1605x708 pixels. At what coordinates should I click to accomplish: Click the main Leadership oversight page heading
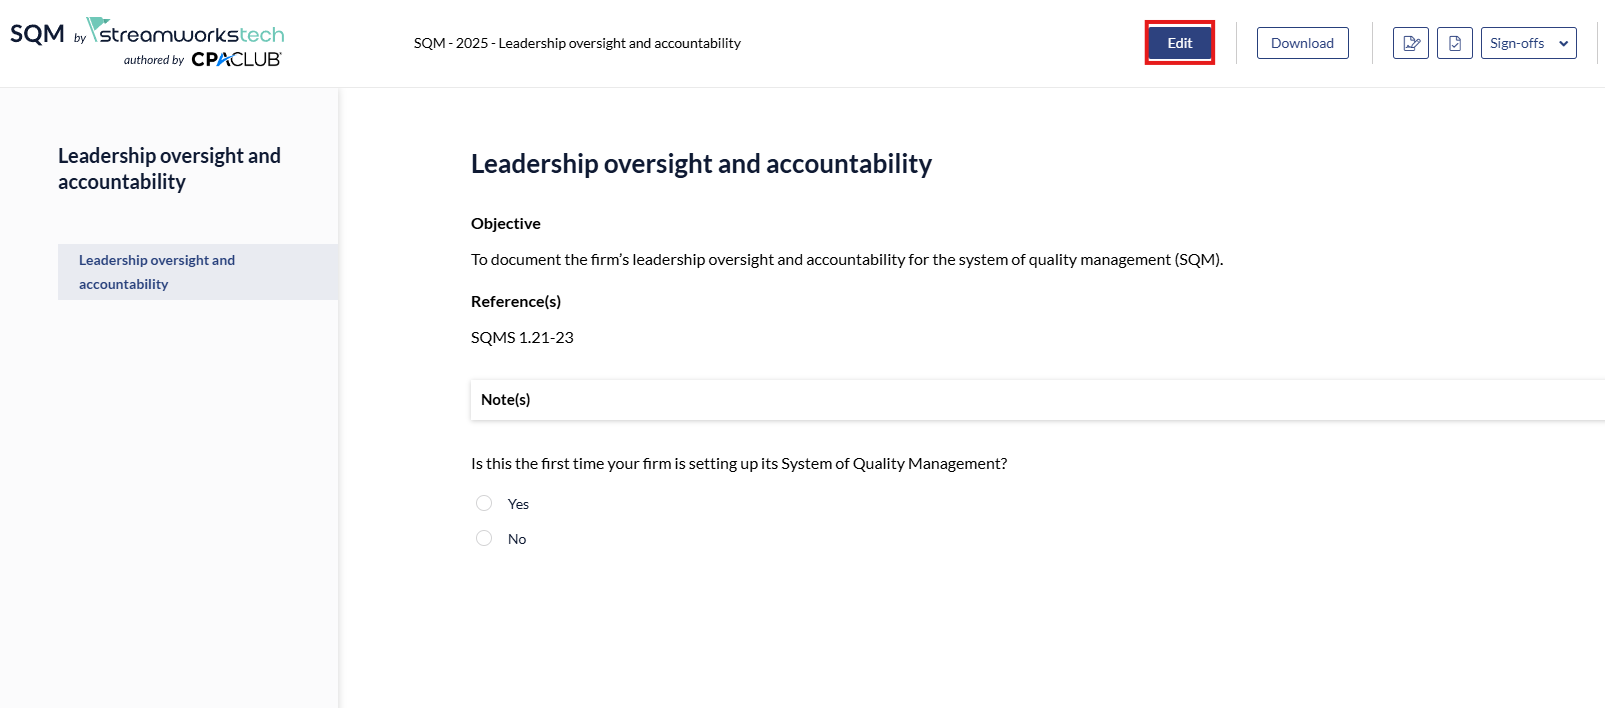701,164
